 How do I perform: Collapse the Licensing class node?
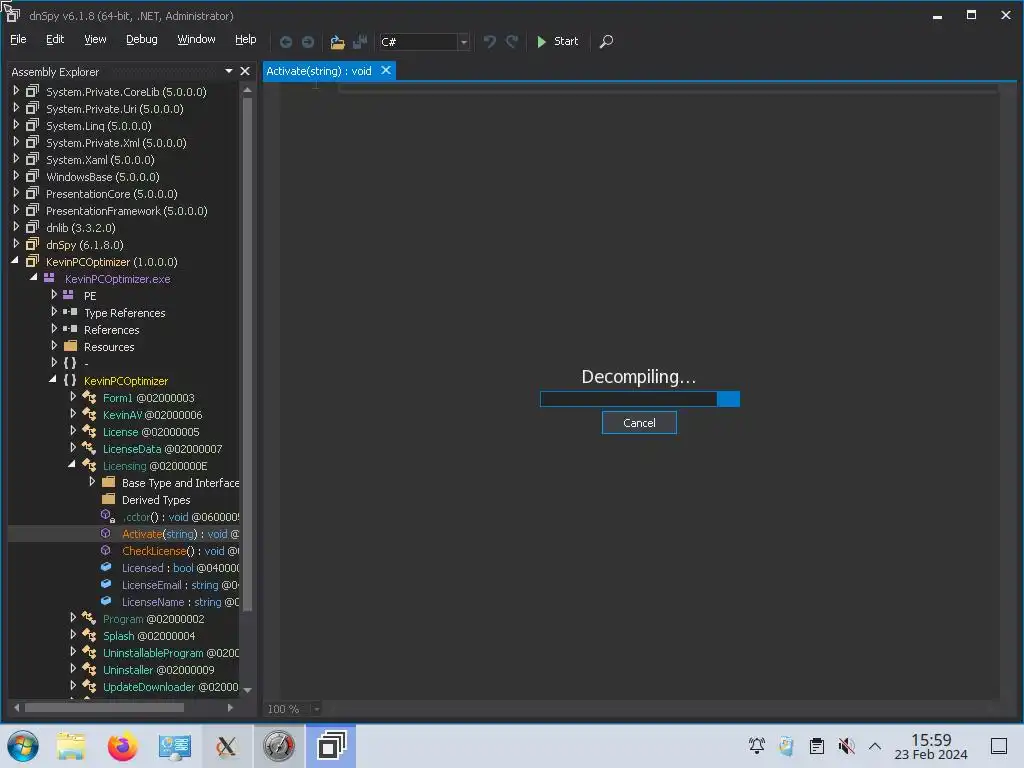pyautogui.click(x=72, y=464)
